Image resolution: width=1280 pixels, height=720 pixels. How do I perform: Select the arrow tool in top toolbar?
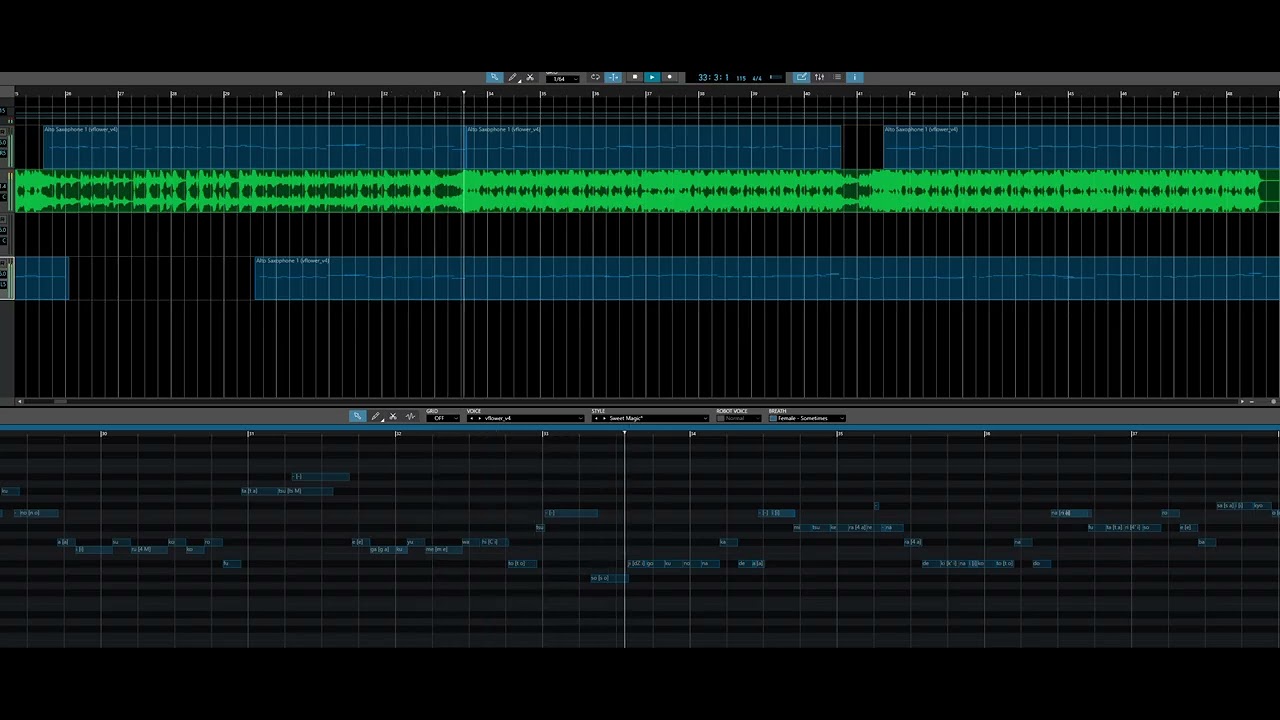coord(494,77)
